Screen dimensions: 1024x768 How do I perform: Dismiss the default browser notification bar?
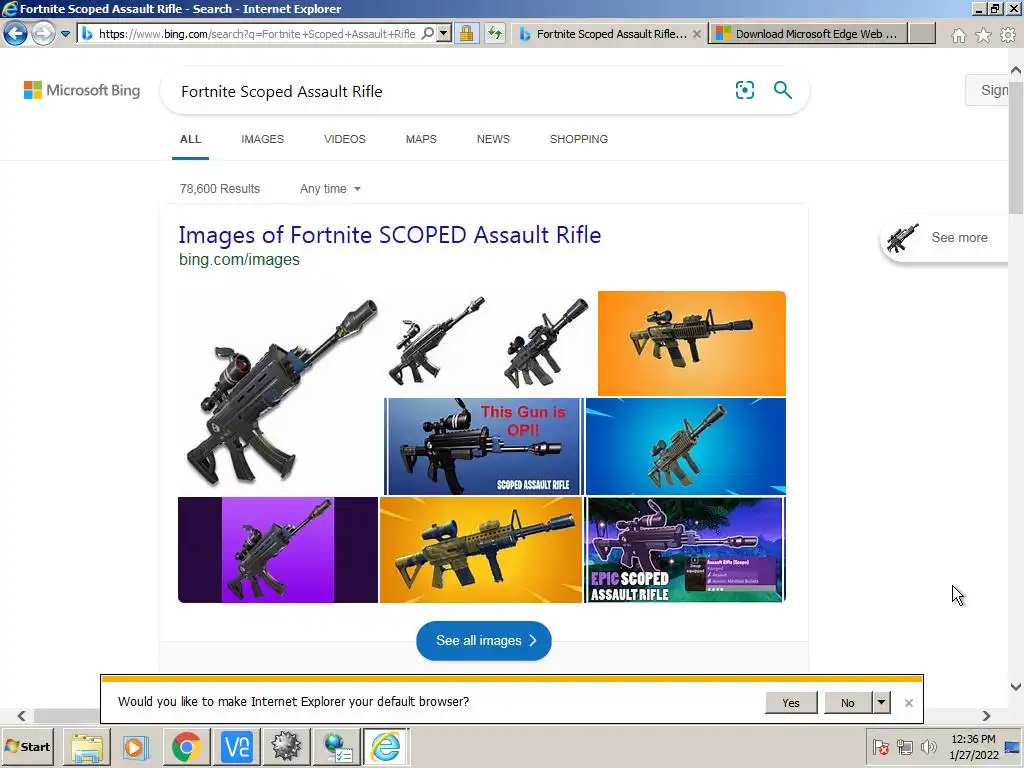click(908, 703)
